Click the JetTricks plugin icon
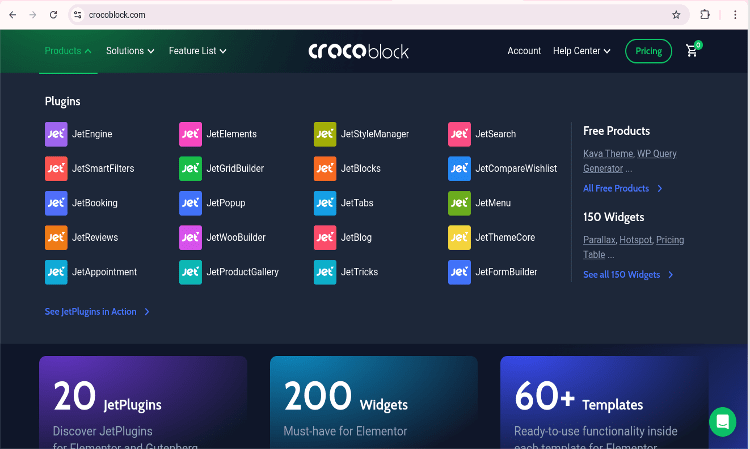Screen dimensions: 750x449 325,272
